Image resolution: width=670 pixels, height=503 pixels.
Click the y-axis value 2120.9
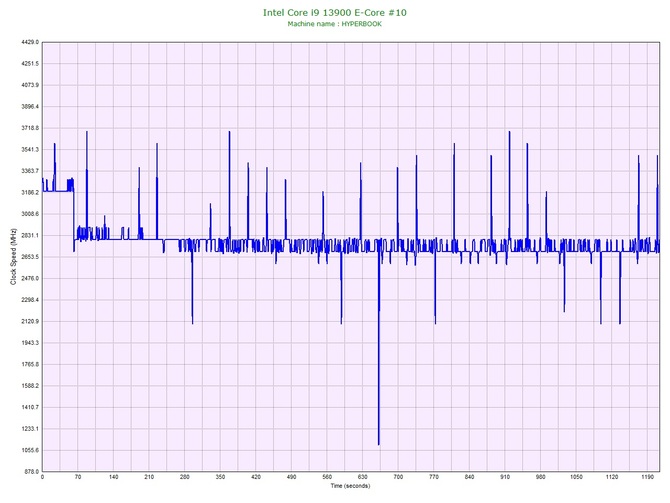point(30,321)
